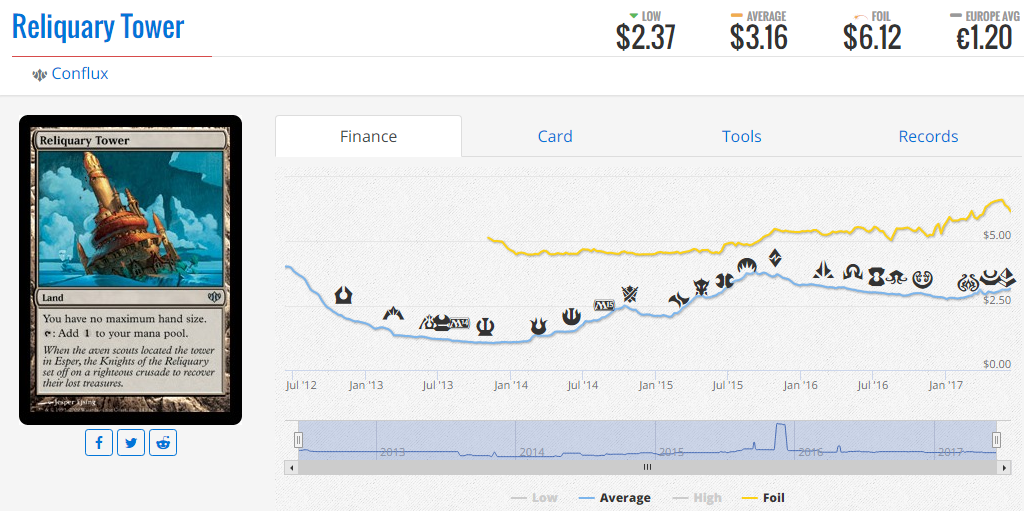Click the Modern Masters 2017 set symbol

pos(991,278)
